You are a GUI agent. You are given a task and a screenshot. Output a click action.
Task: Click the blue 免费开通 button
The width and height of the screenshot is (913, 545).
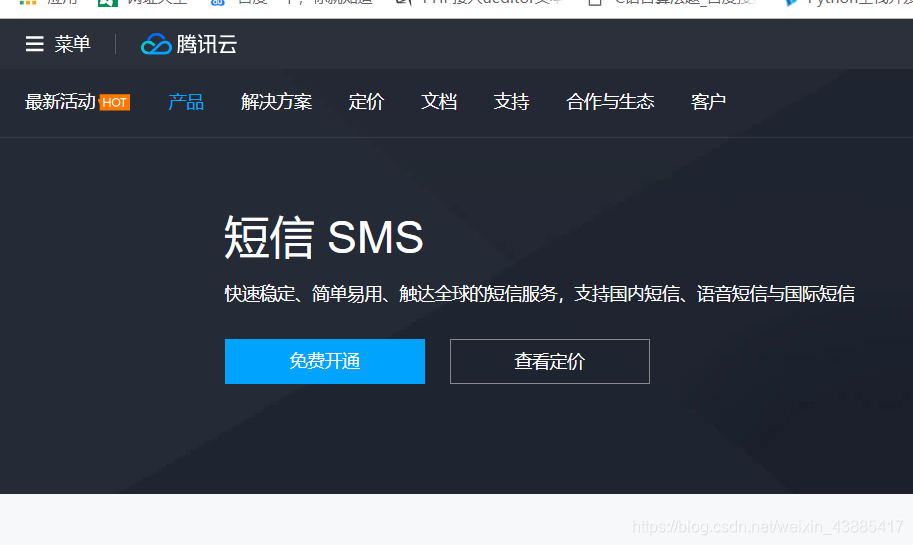[x=325, y=362]
